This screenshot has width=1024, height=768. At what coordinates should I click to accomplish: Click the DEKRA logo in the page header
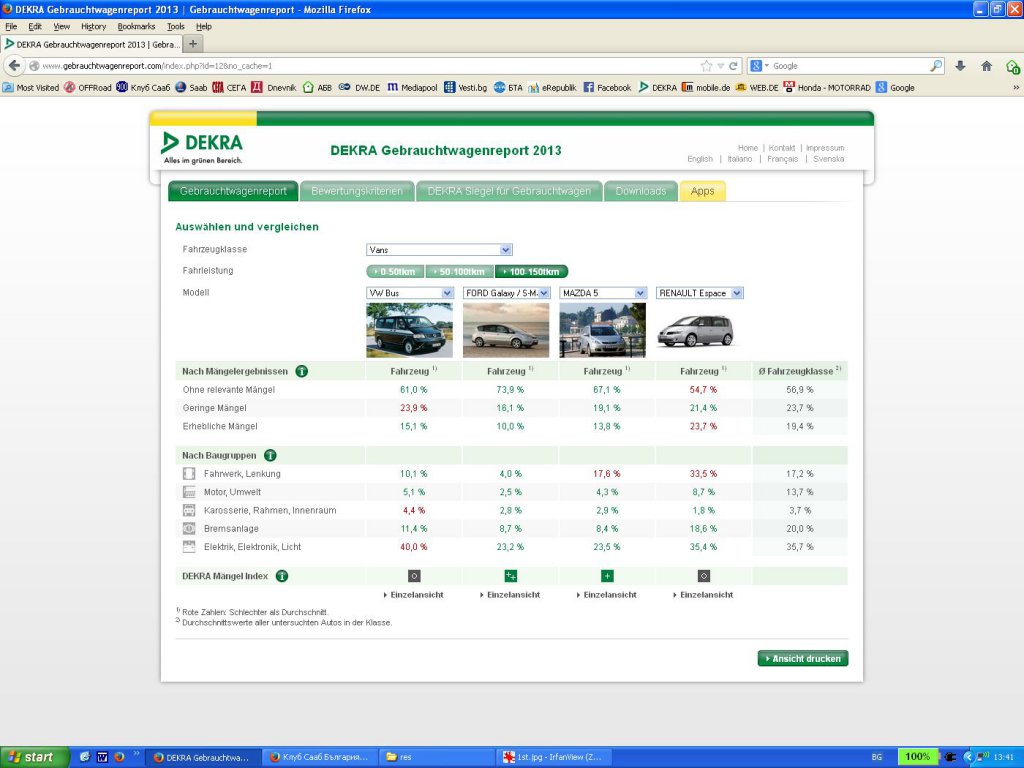(x=203, y=147)
